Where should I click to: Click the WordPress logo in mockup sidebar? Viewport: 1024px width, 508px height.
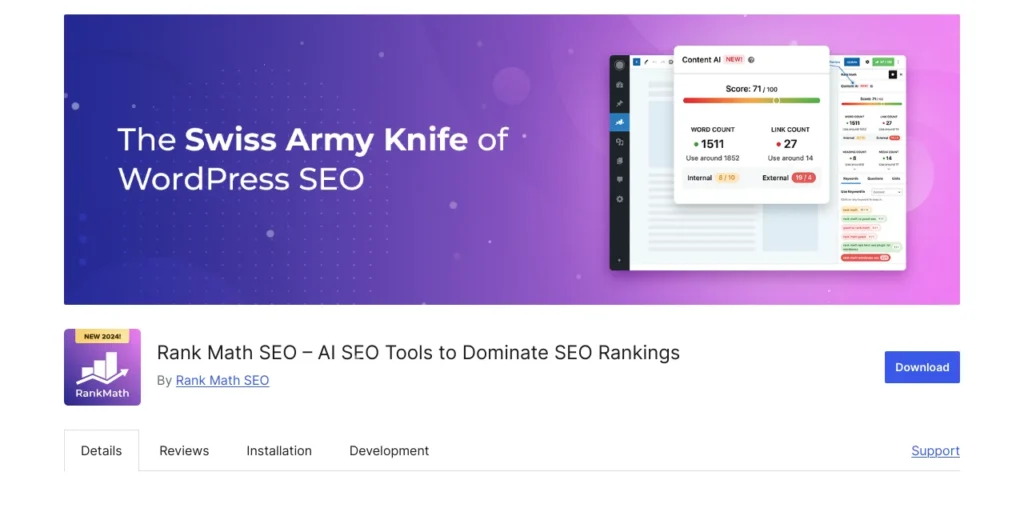click(x=620, y=66)
